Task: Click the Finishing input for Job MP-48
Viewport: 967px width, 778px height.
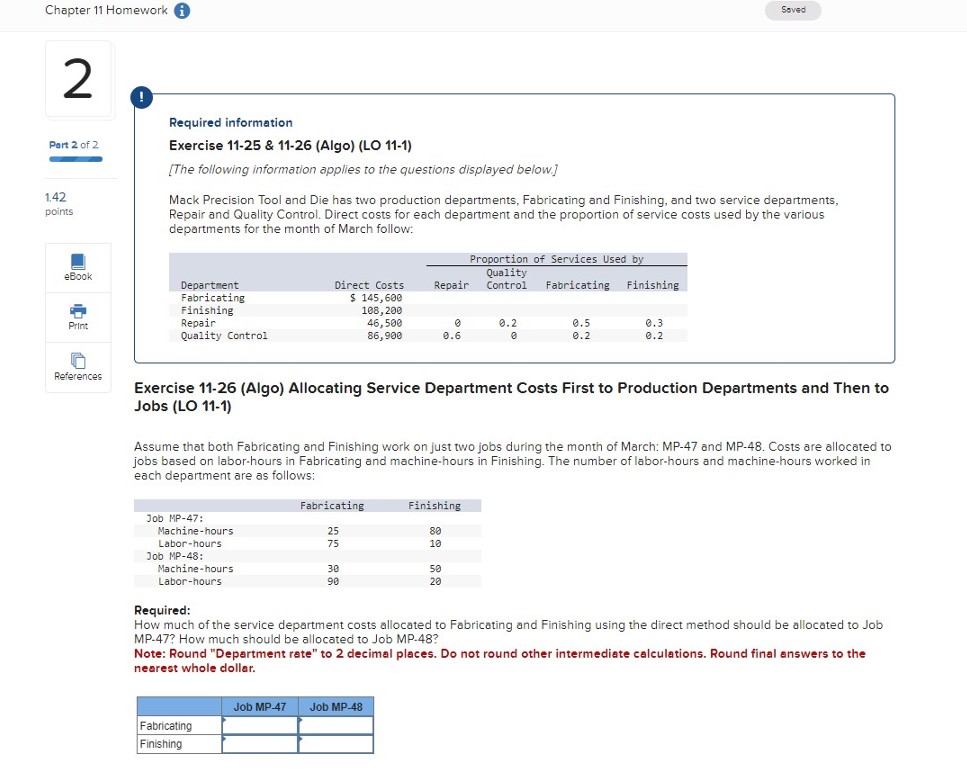Action: click(335, 744)
